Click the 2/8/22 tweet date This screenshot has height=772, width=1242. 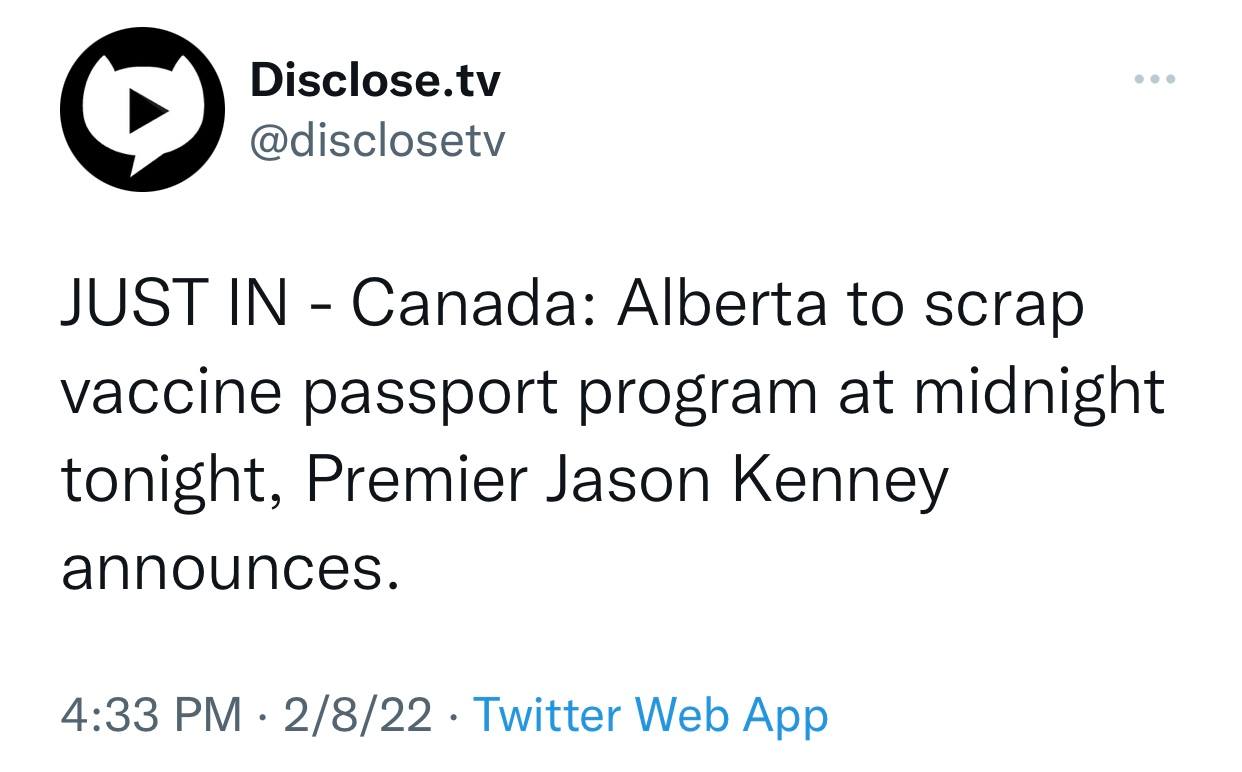pos(358,715)
